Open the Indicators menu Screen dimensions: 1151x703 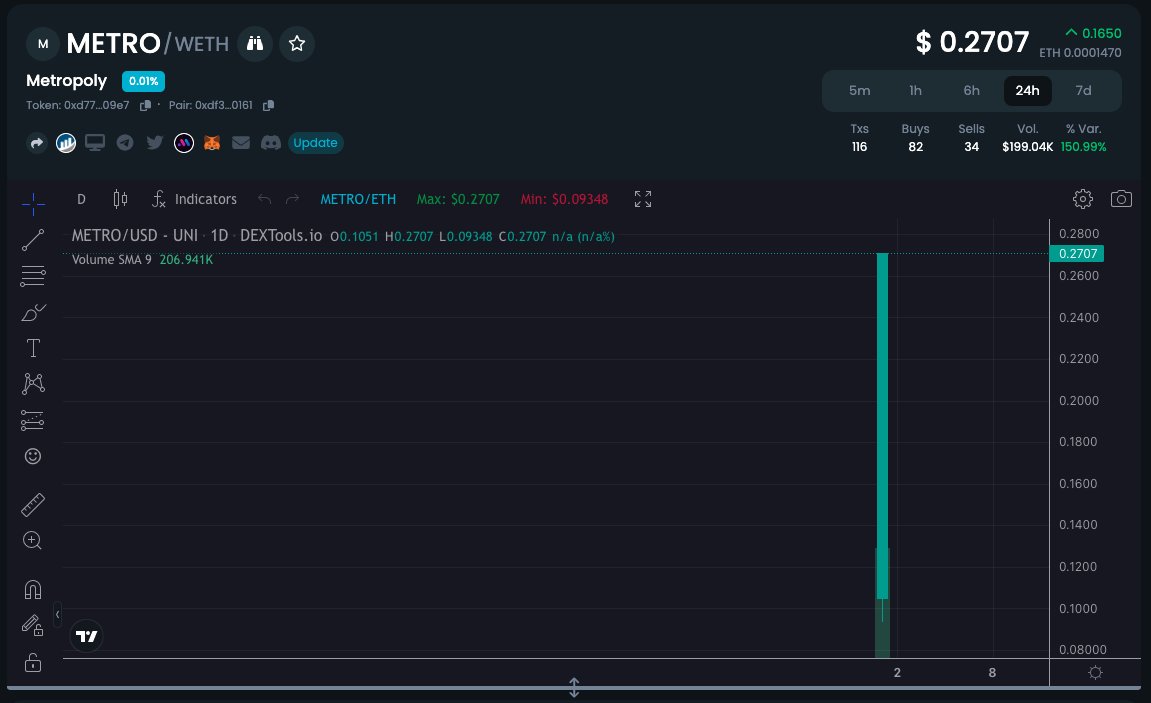tap(195, 199)
